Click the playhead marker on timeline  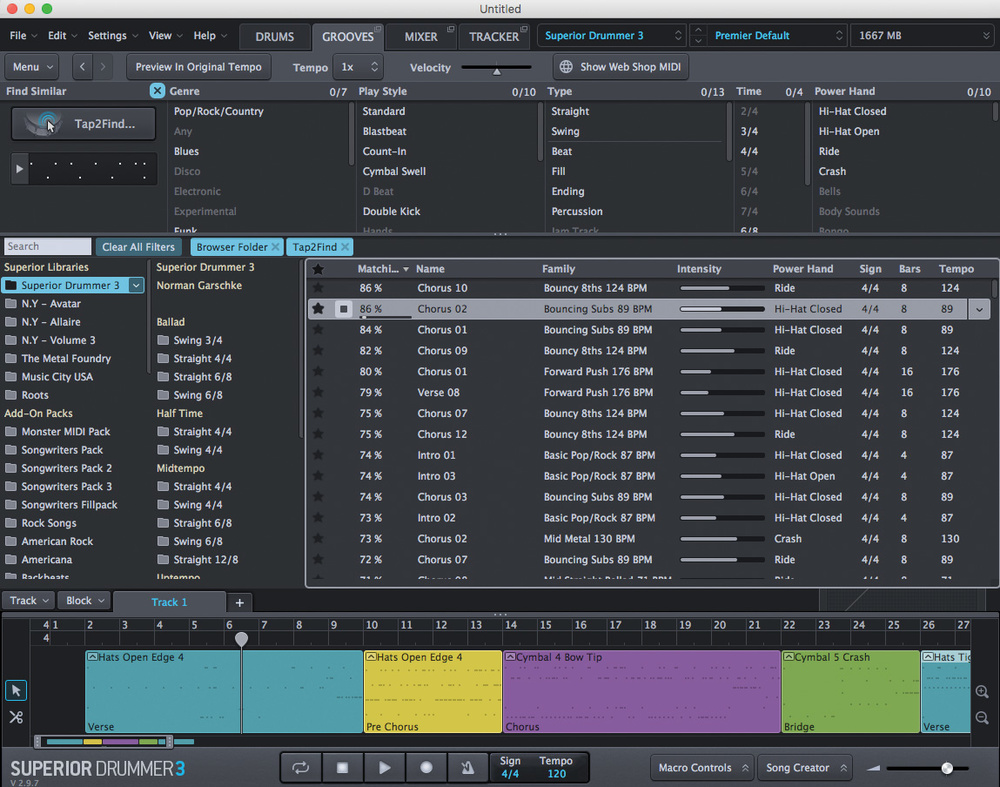pyautogui.click(x=241, y=638)
